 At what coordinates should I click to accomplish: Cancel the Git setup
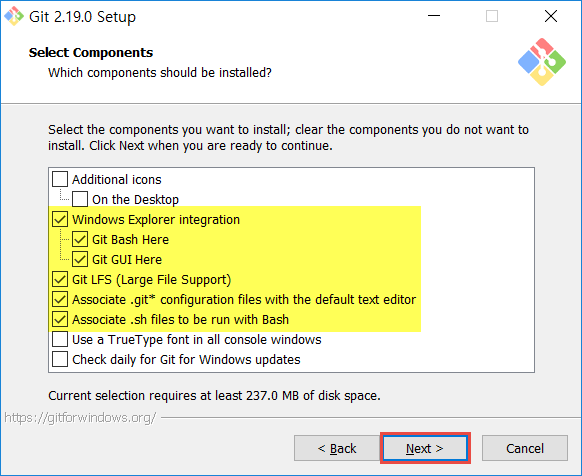(525, 448)
